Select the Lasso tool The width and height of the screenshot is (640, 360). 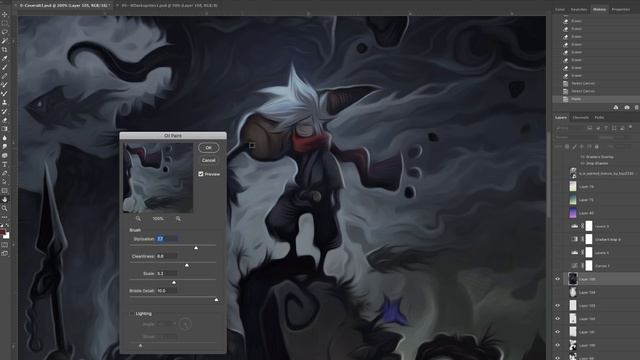[4, 32]
